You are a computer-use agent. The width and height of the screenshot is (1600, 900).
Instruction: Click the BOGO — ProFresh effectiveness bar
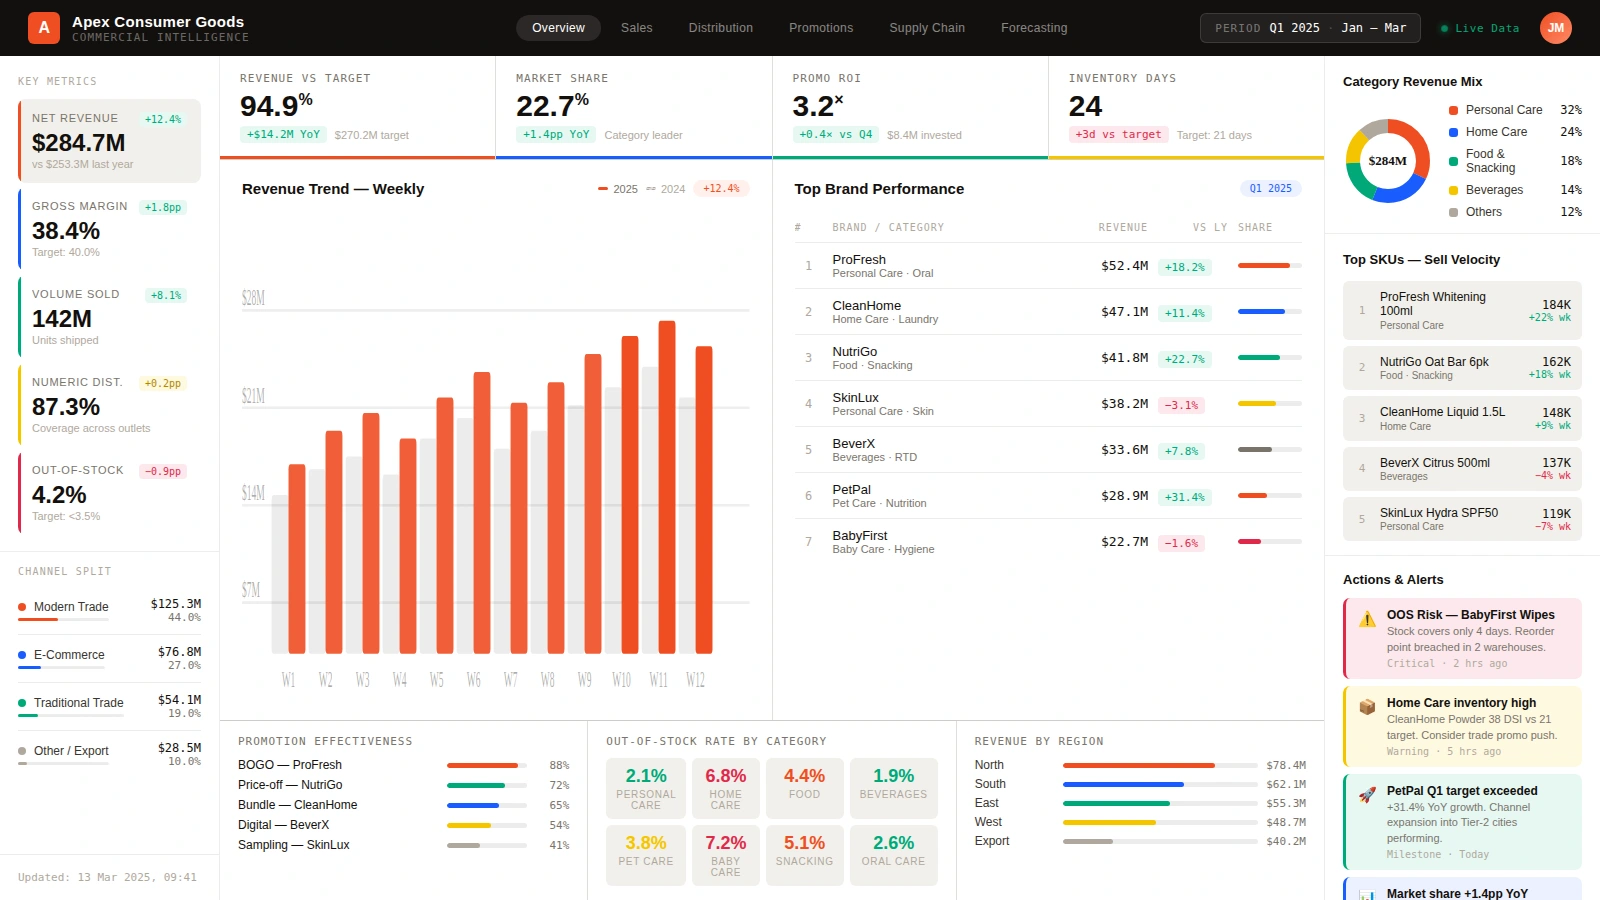pos(485,765)
